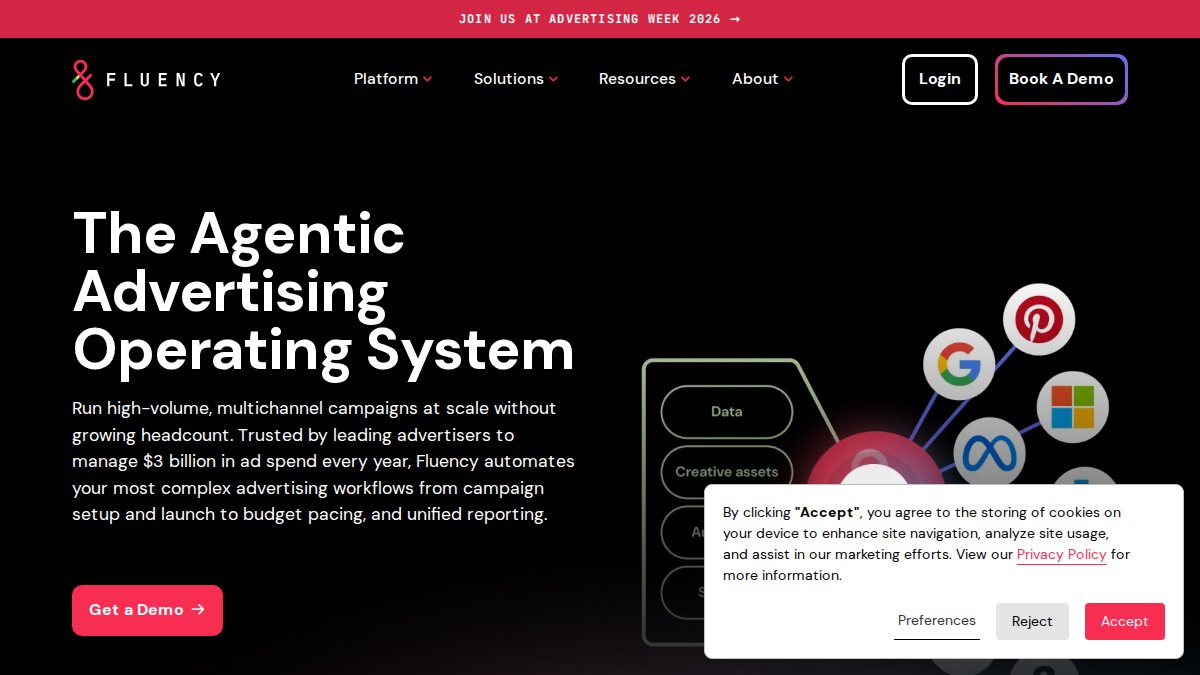Reject cookies in the consent banner
Image resolution: width=1200 pixels, height=675 pixels.
pyautogui.click(x=1032, y=621)
